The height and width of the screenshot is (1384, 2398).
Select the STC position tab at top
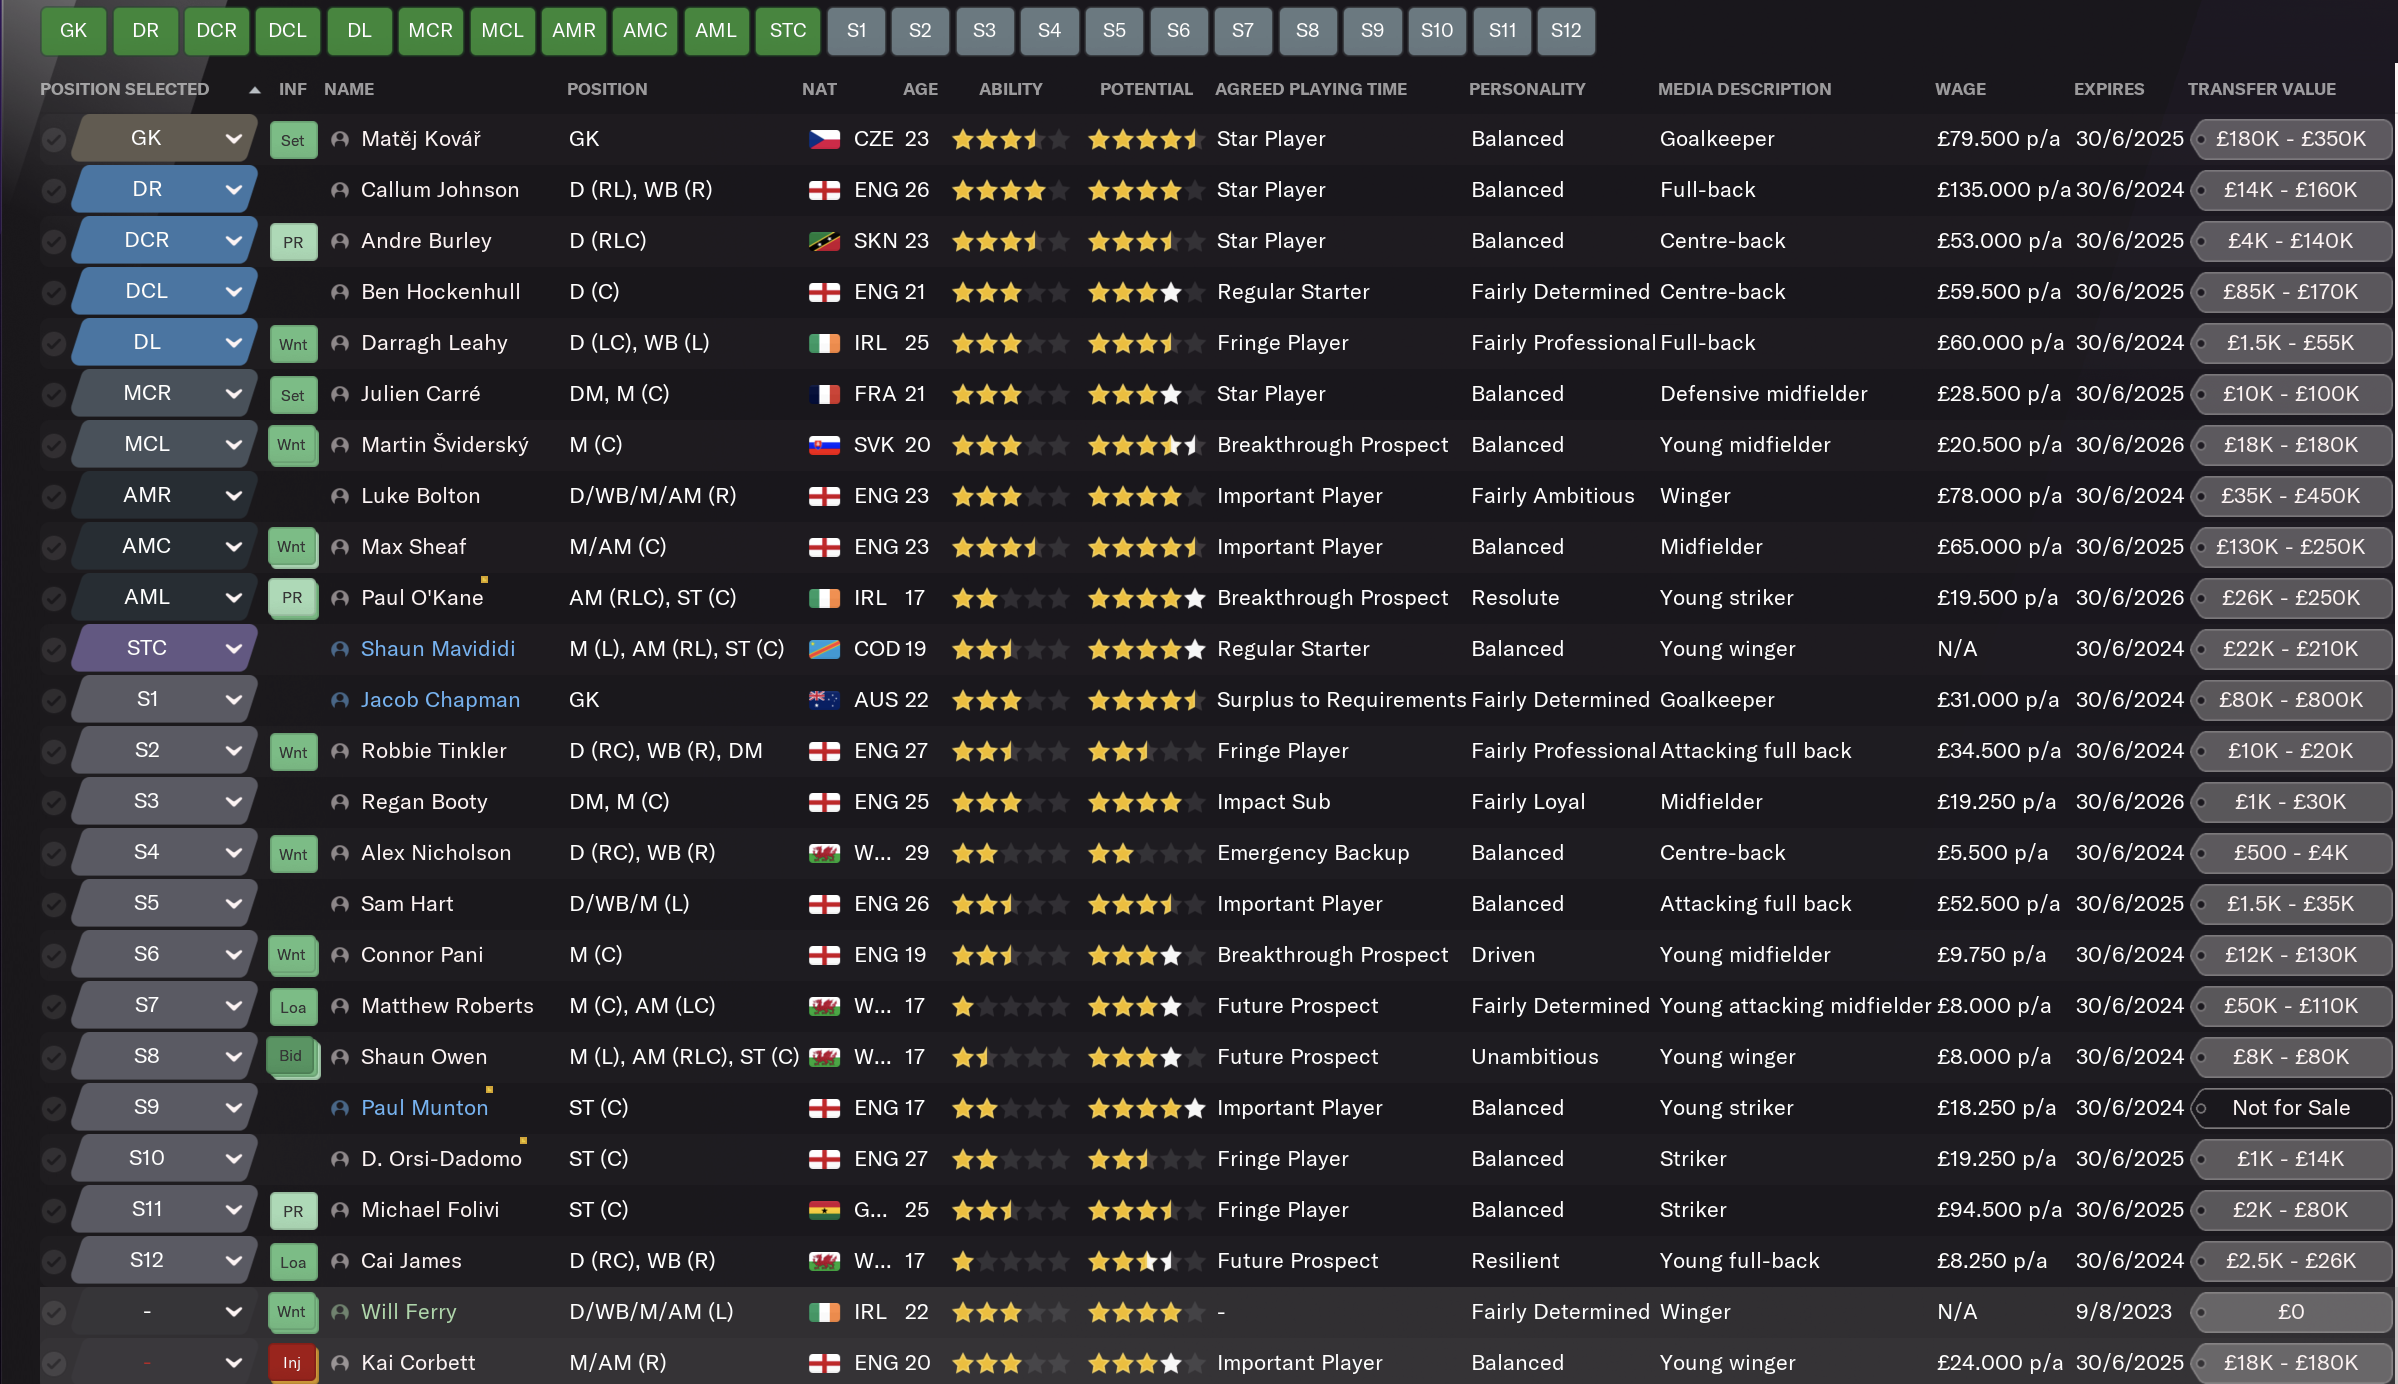coord(788,30)
